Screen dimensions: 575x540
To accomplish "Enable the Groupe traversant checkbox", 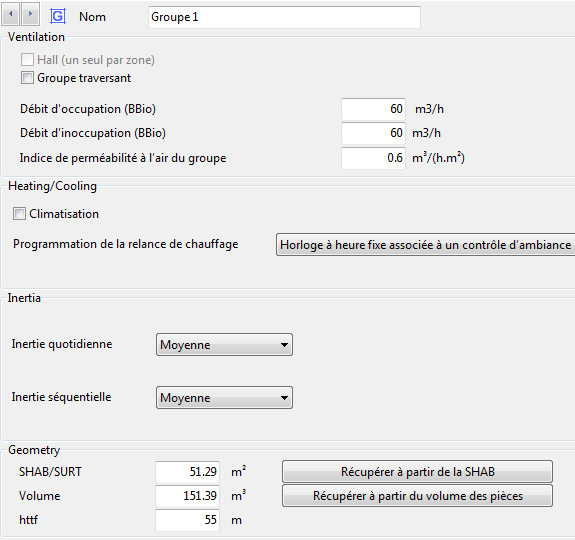I will (x=27, y=78).
